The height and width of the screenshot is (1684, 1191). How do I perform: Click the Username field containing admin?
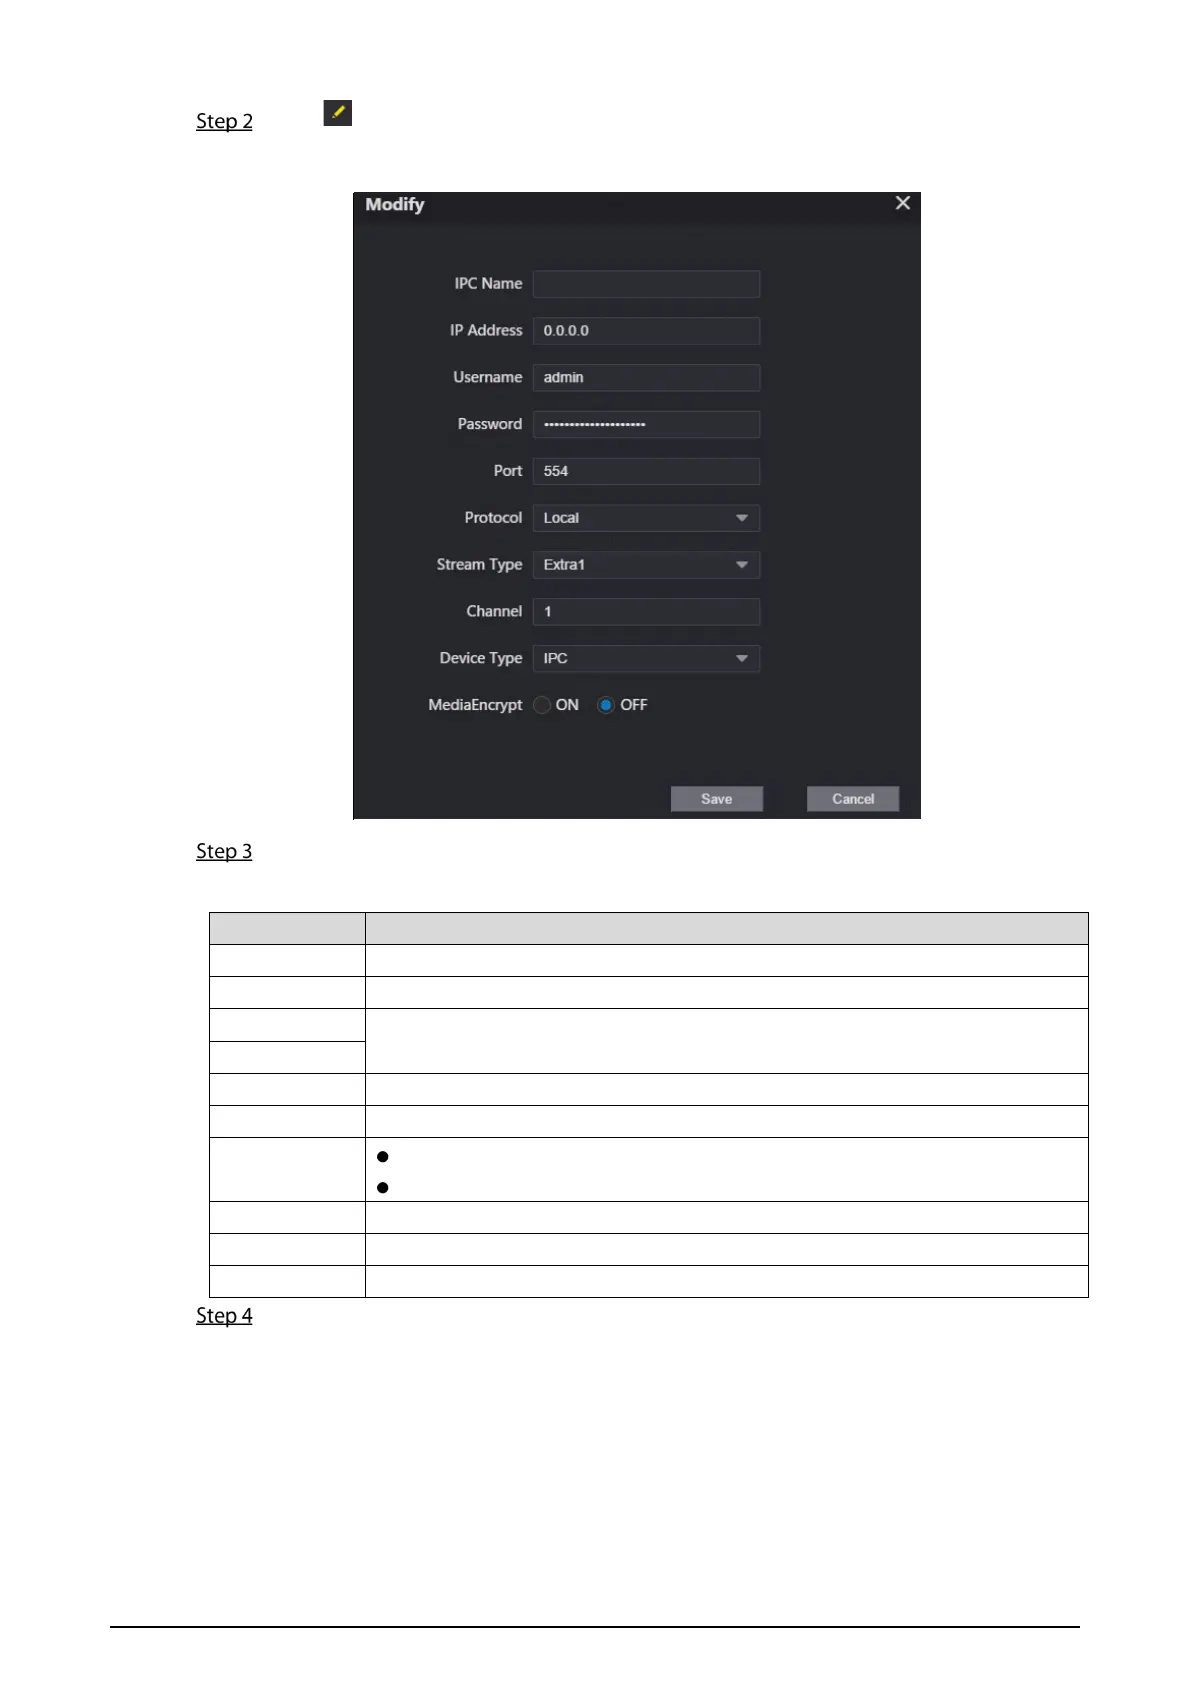[x=646, y=378]
